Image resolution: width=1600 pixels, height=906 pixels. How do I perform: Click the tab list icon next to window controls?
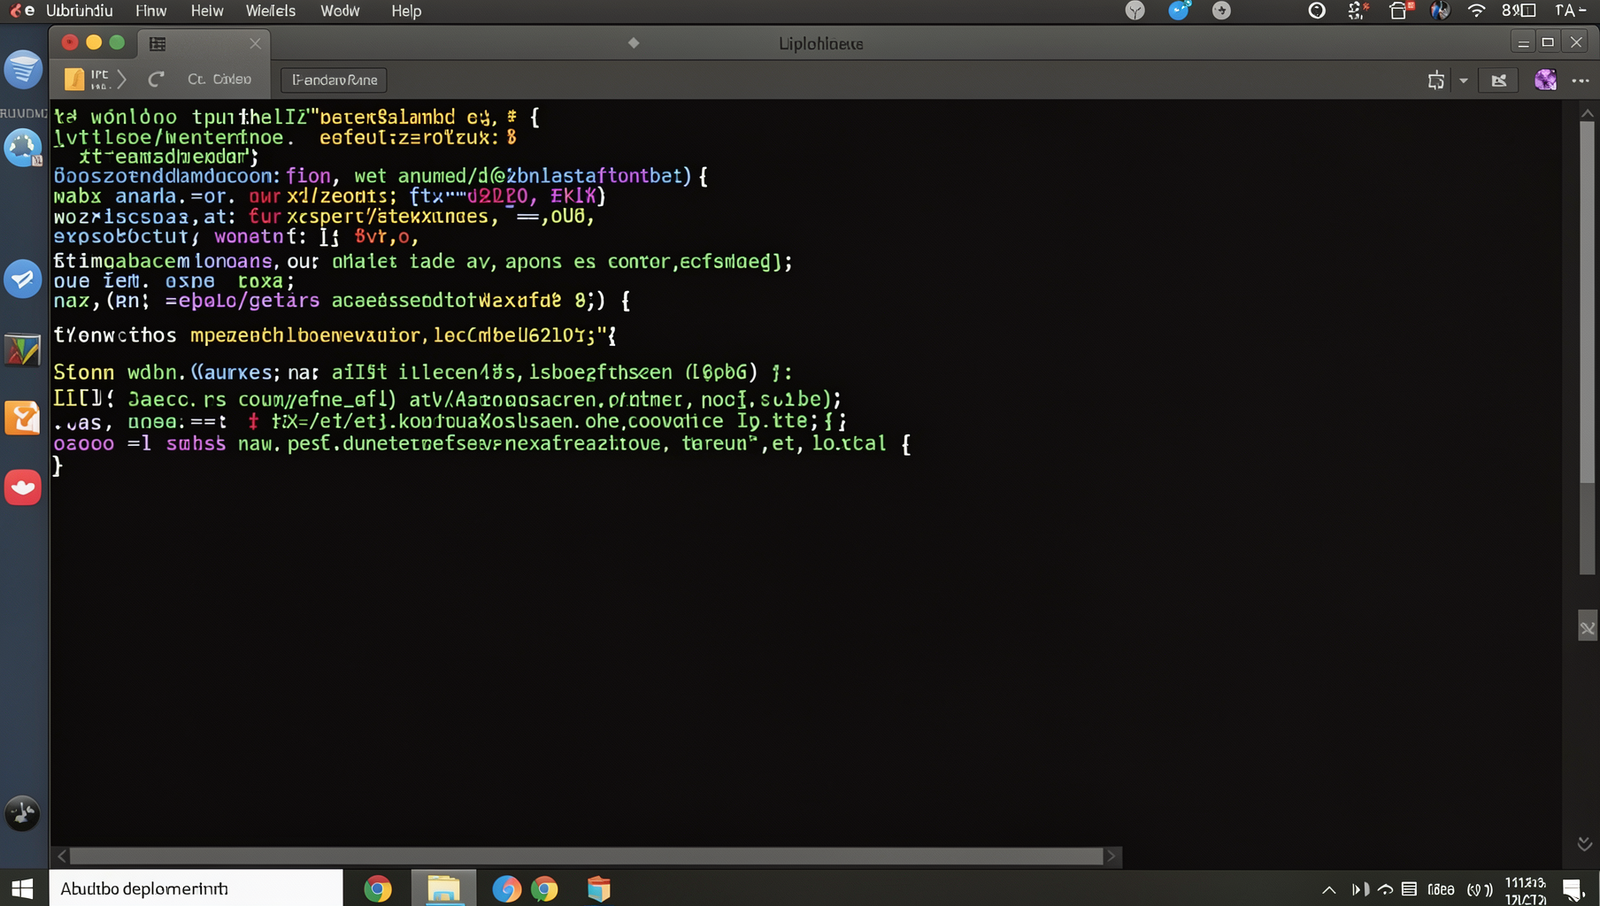(x=157, y=44)
